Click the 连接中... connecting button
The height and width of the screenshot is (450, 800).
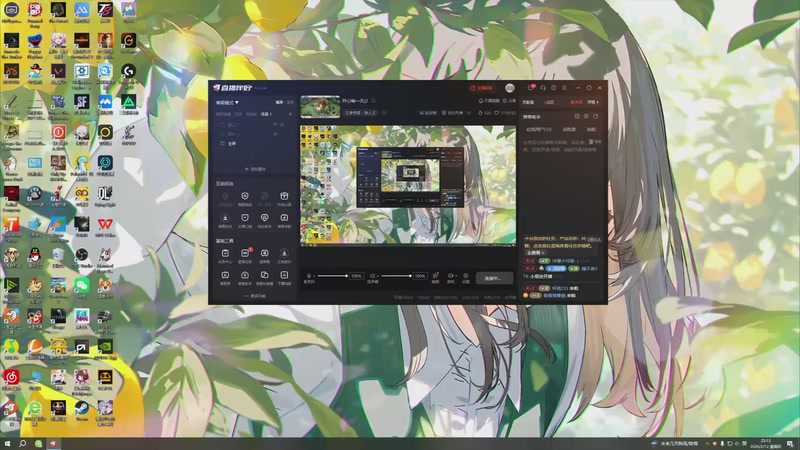point(494,278)
